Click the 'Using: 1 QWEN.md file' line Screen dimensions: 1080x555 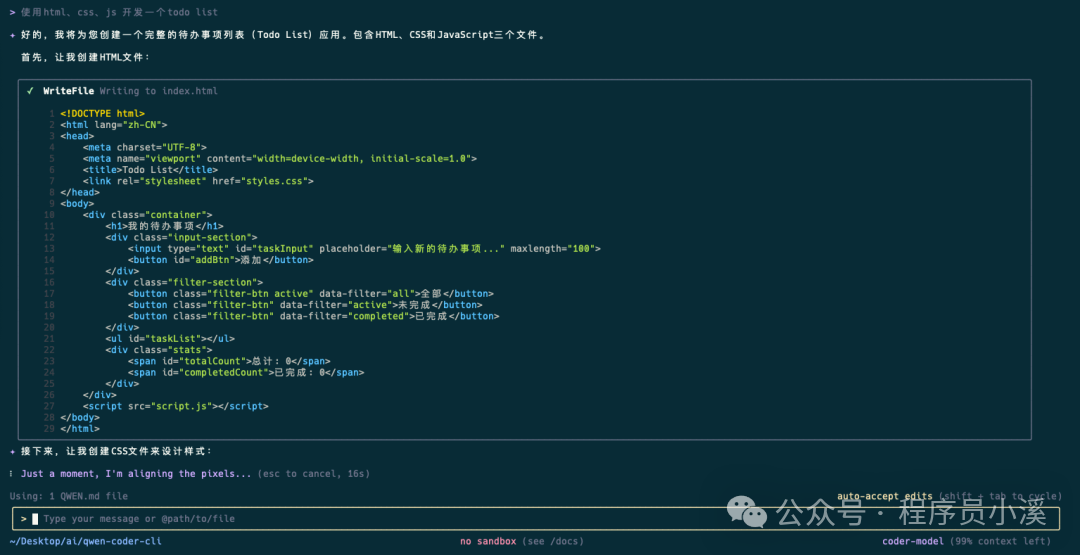point(68,496)
